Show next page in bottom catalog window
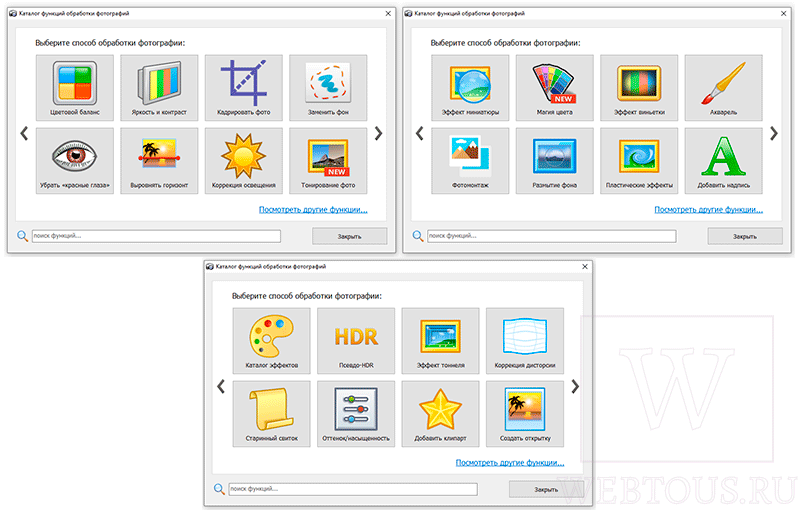Viewport: 800px width, 510px height. click(x=575, y=387)
